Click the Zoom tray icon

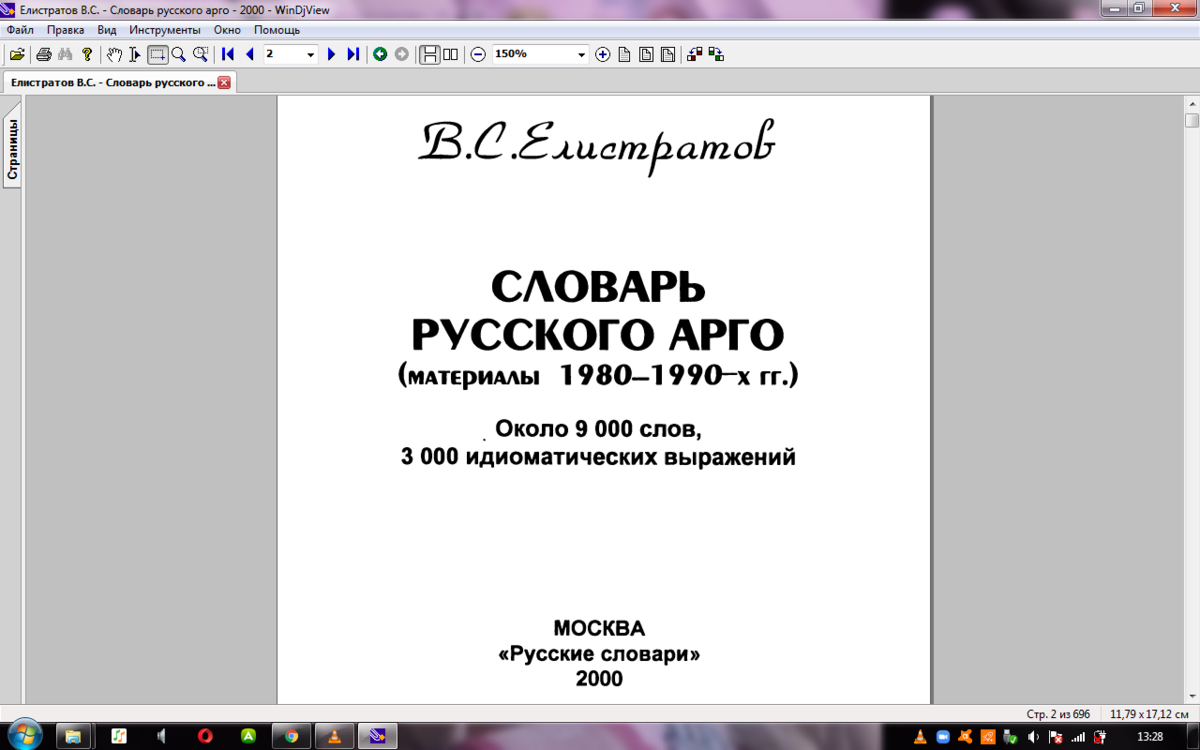(x=942, y=737)
